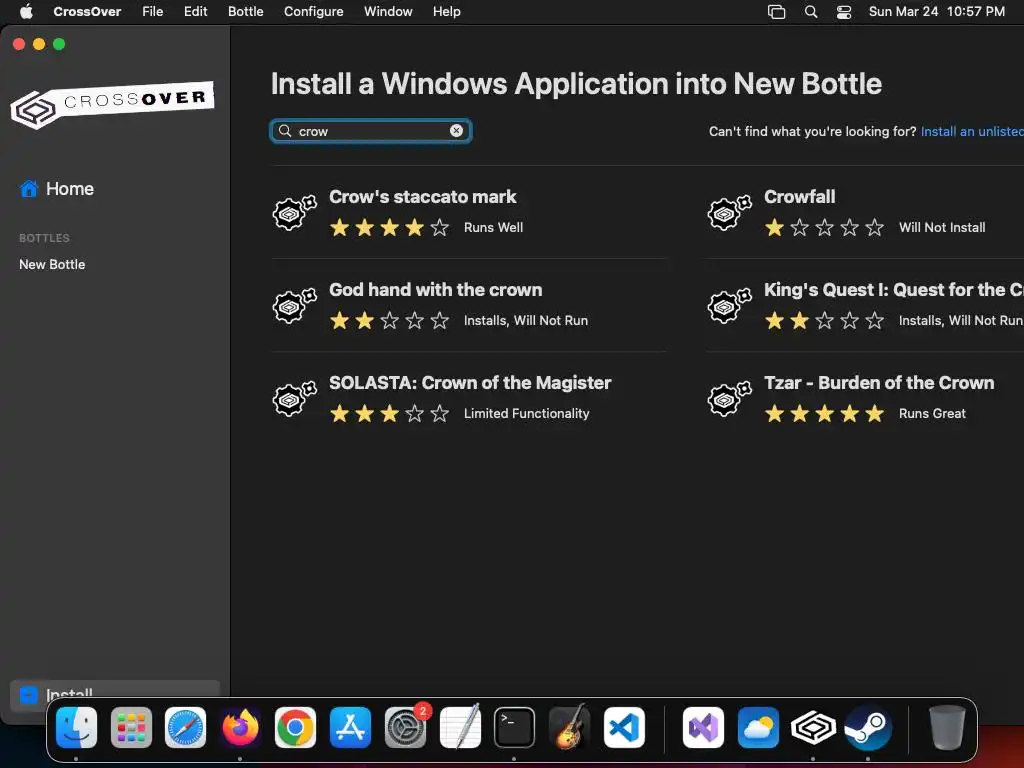The width and height of the screenshot is (1024, 768).
Task: Open Finder from the dock
Action: click(76, 727)
